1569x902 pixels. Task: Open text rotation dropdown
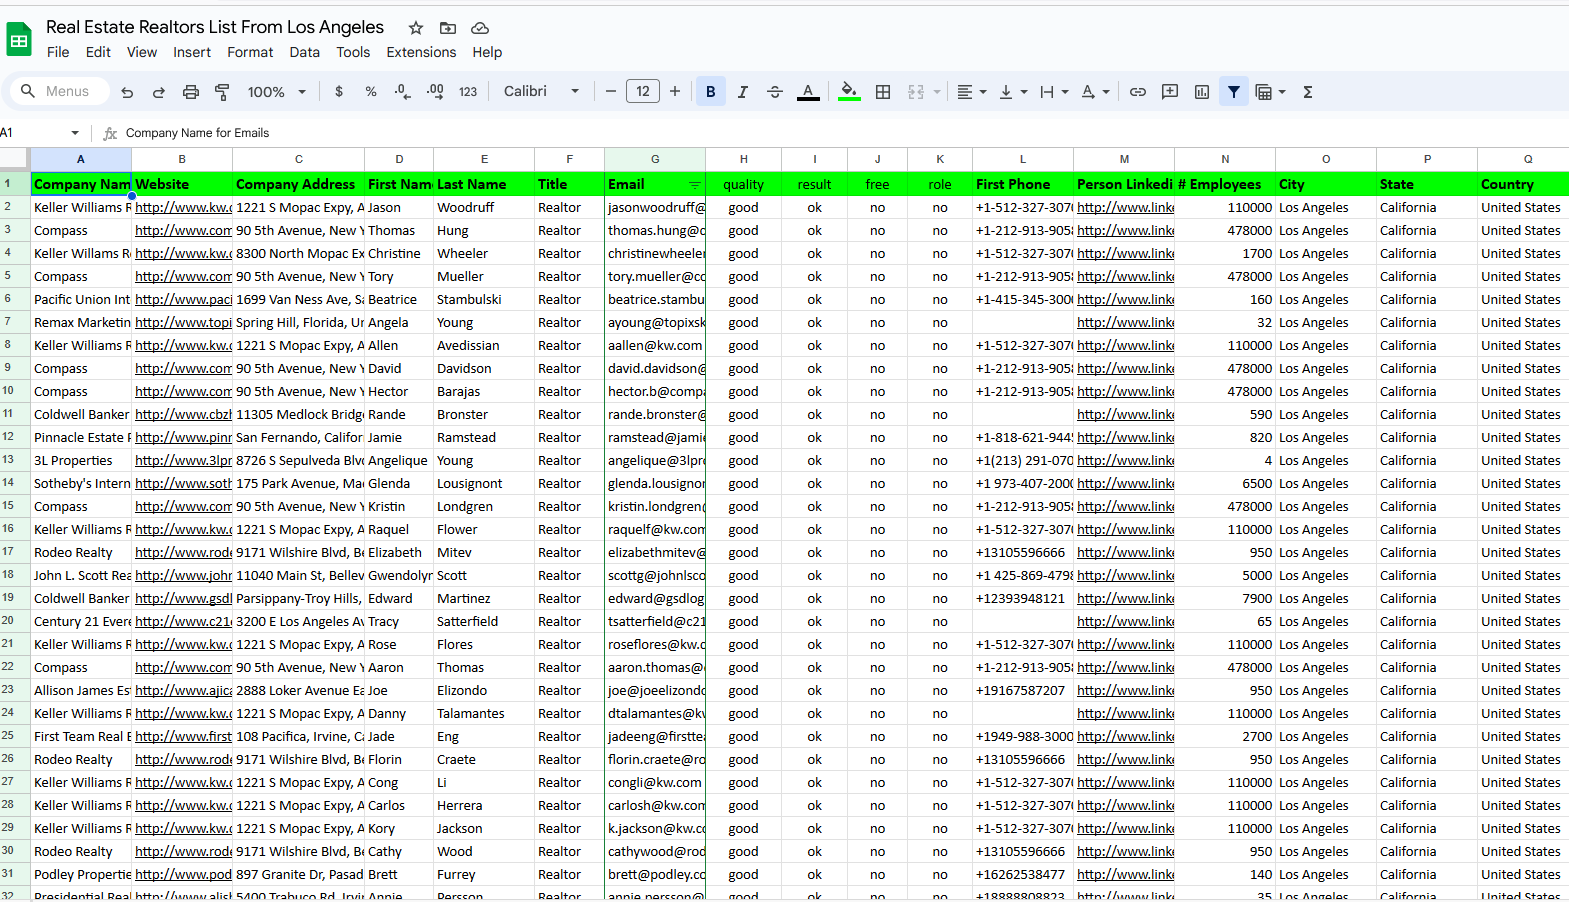coord(1096,92)
